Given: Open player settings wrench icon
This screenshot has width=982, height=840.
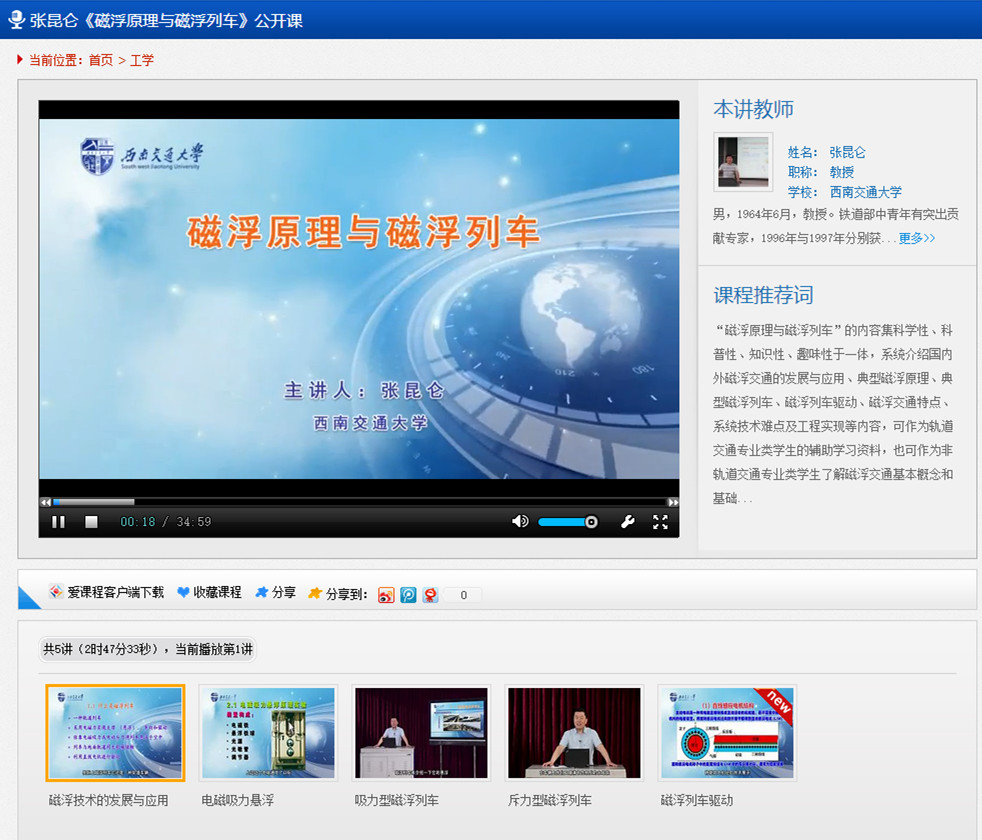Looking at the screenshot, I should coord(628,522).
